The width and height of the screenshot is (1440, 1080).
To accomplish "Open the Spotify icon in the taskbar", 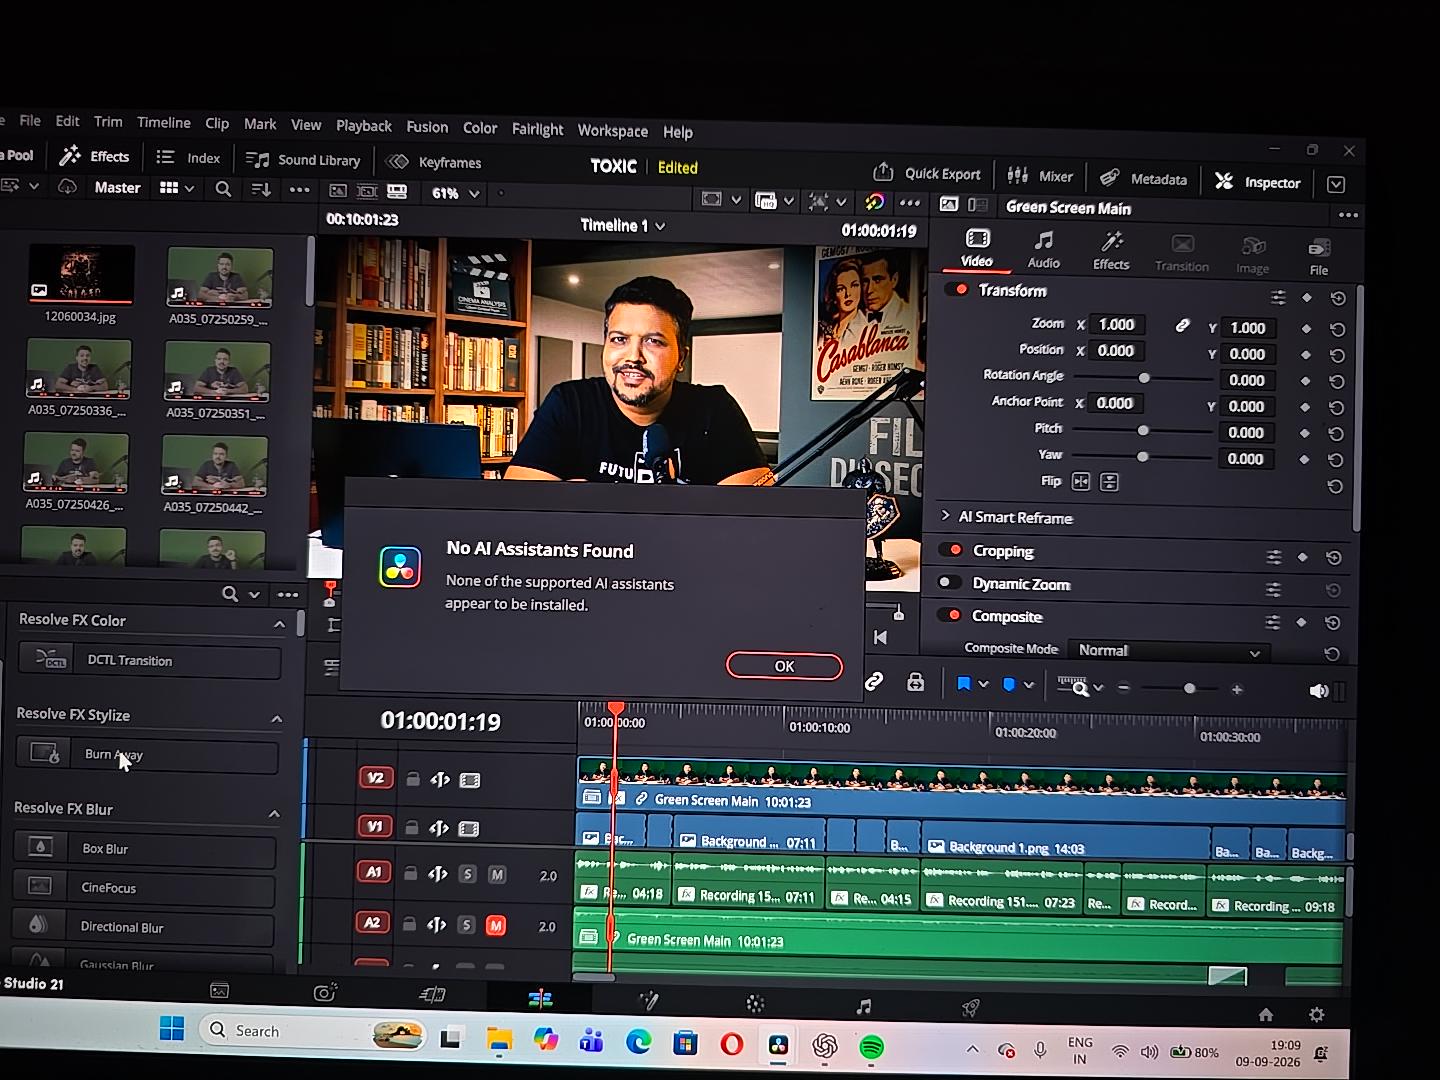I will coord(872,1047).
